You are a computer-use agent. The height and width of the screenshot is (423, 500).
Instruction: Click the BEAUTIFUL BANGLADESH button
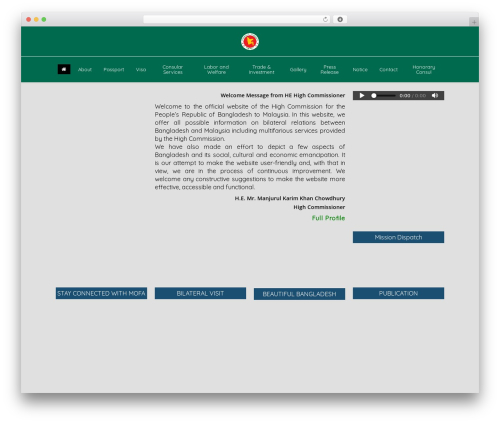(x=299, y=294)
